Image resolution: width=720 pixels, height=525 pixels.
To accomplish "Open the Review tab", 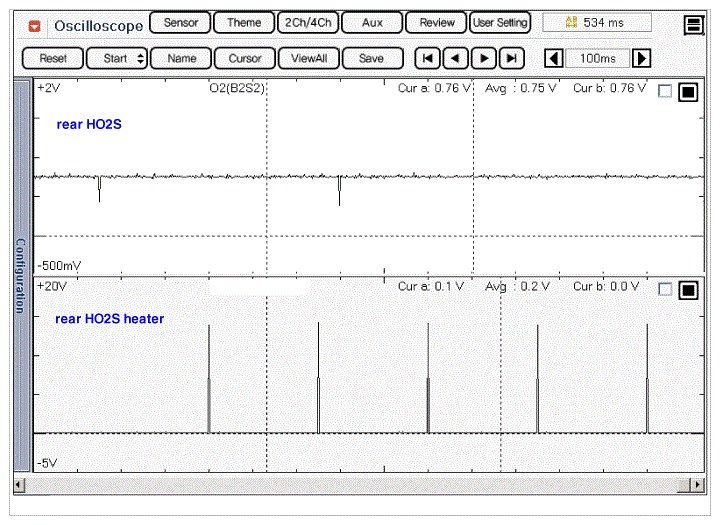I will click(x=436, y=22).
